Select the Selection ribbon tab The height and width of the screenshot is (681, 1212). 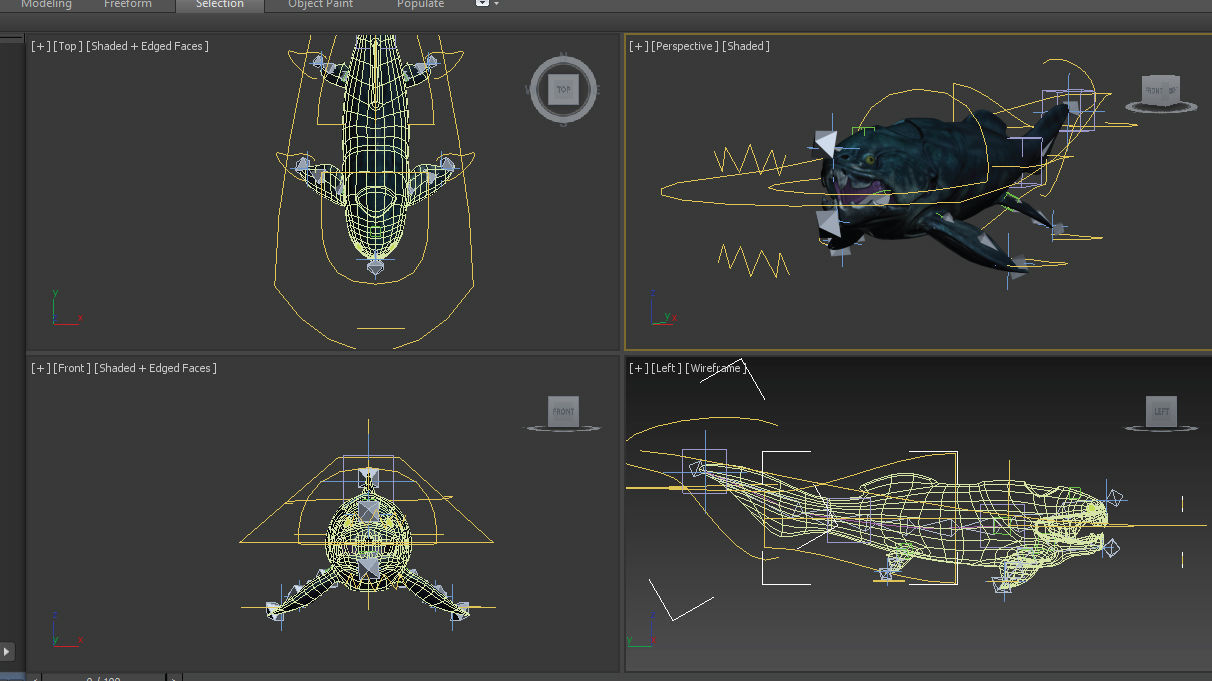220,5
